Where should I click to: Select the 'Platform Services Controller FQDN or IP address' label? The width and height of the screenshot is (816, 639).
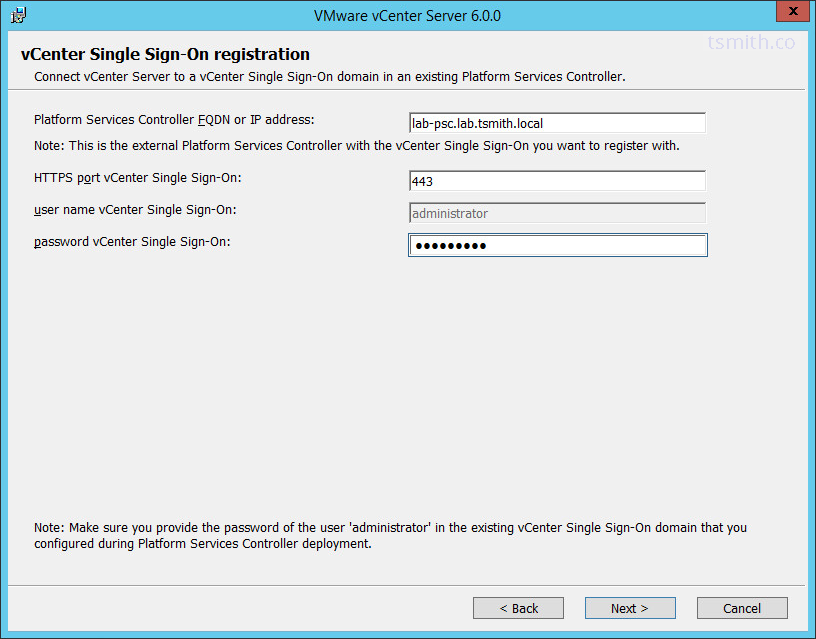(174, 120)
